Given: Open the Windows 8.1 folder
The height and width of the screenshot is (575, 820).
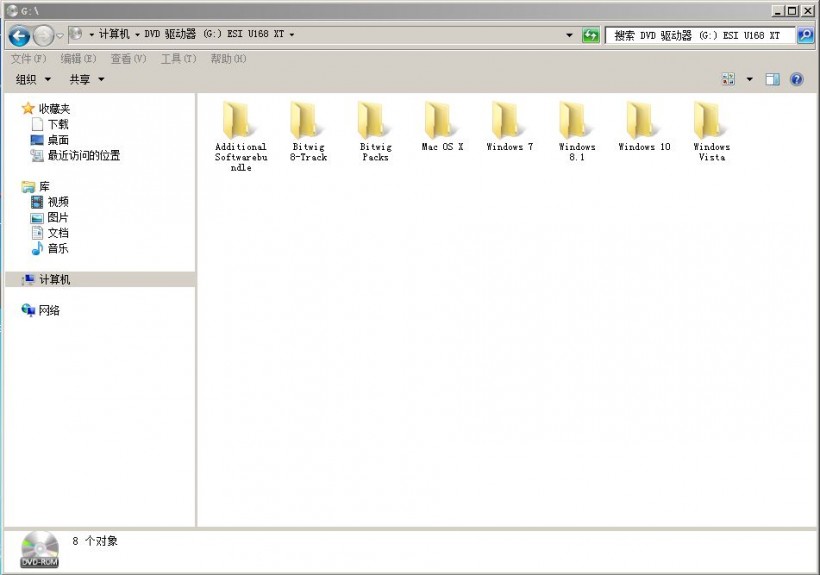Looking at the screenshot, I should coord(577,122).
